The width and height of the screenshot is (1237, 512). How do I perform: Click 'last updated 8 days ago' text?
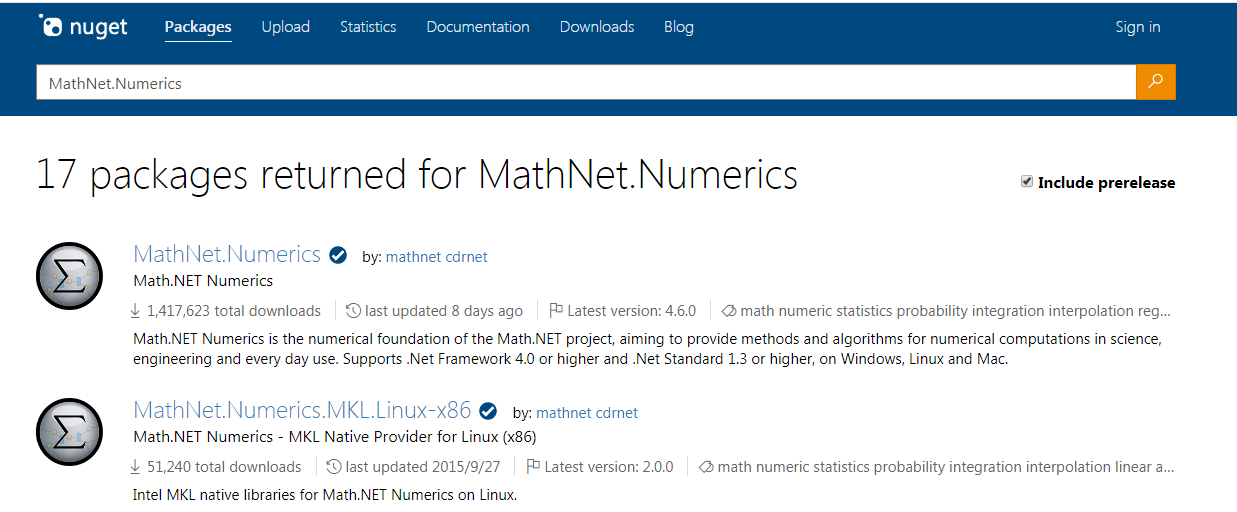[444, 311]
